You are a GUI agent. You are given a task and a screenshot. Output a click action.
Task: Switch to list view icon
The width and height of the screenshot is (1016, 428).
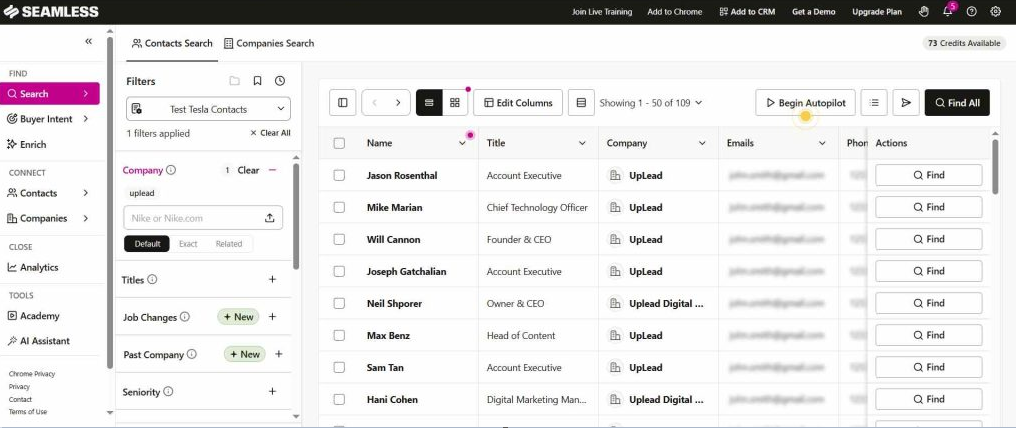(429, 102)
